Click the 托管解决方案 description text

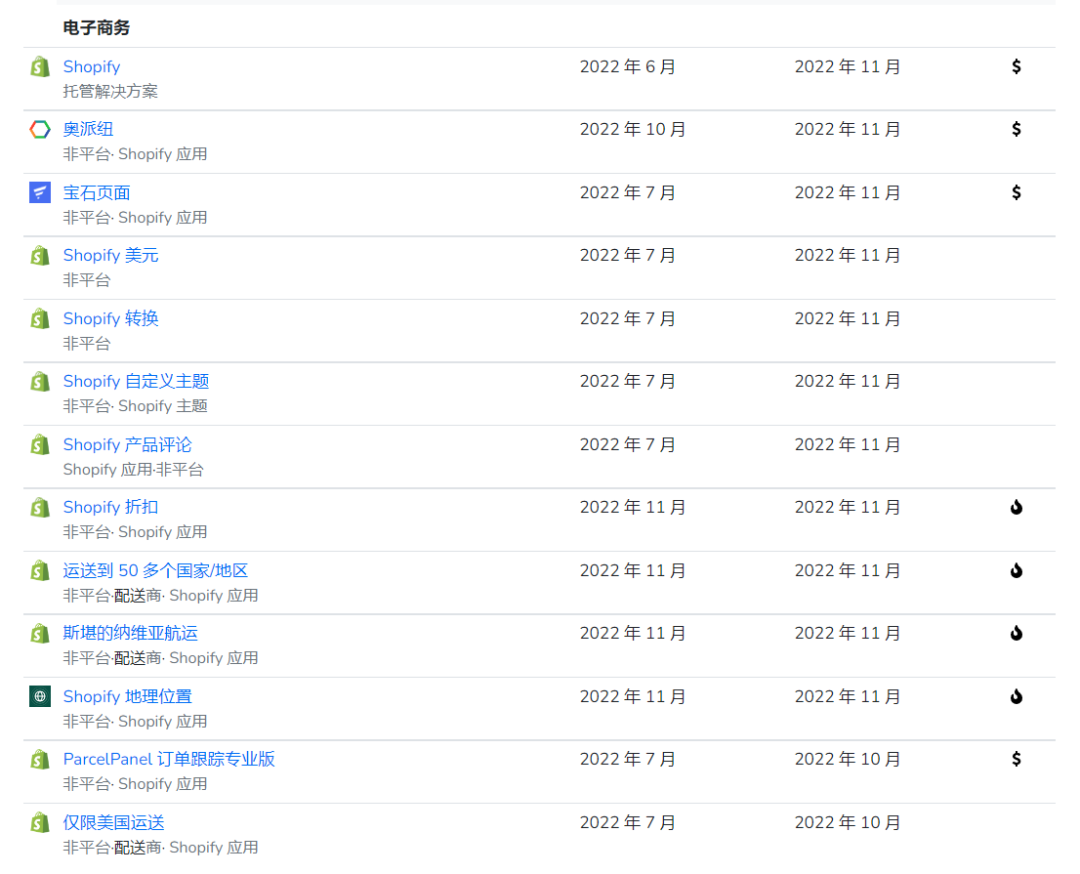[110, 92]
